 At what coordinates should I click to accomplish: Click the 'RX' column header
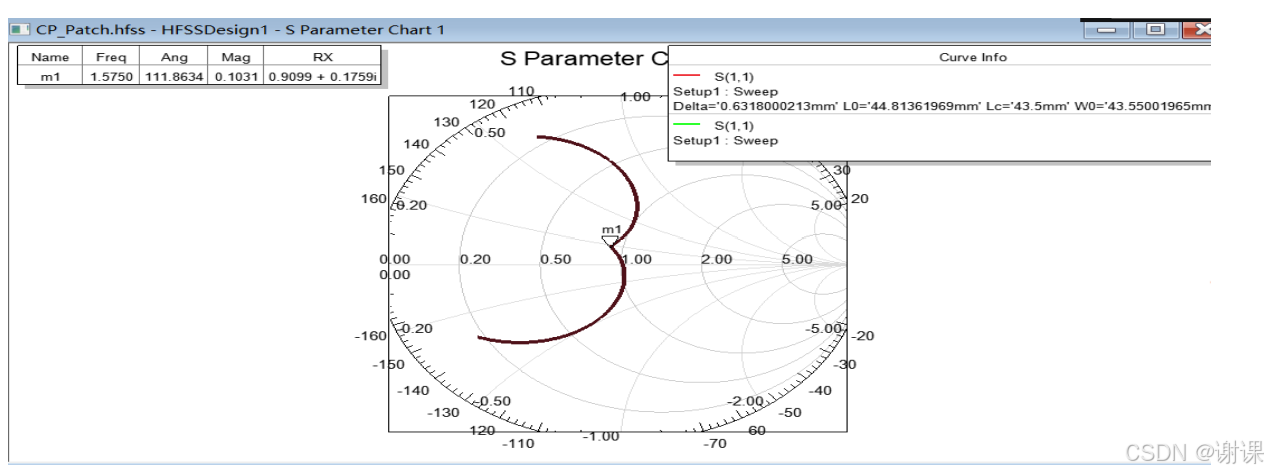pos(323,58)
